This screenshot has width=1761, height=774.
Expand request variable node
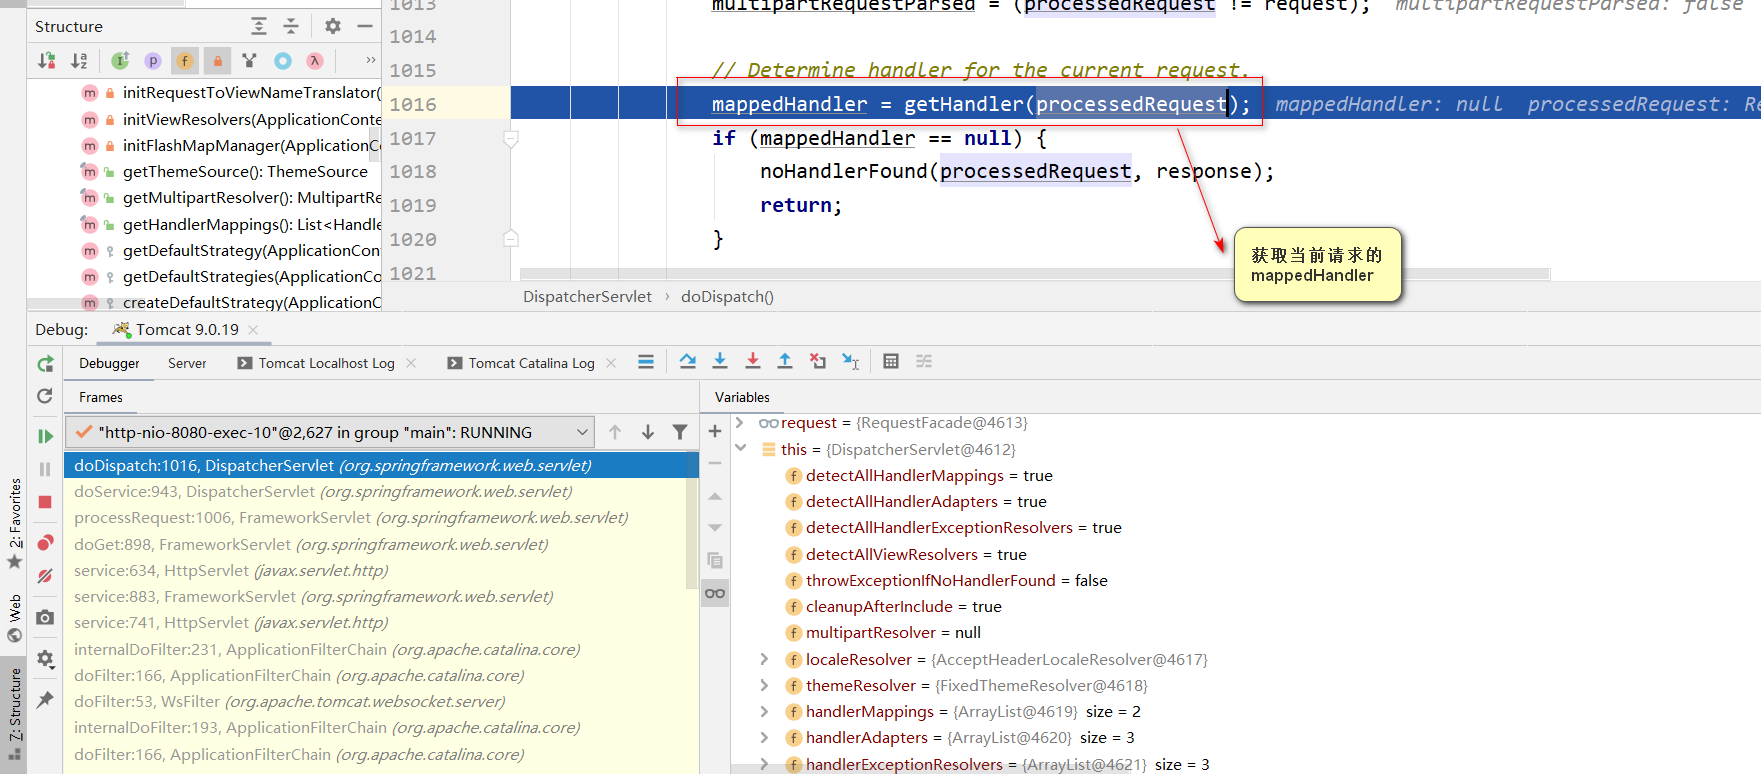point(740,423)
